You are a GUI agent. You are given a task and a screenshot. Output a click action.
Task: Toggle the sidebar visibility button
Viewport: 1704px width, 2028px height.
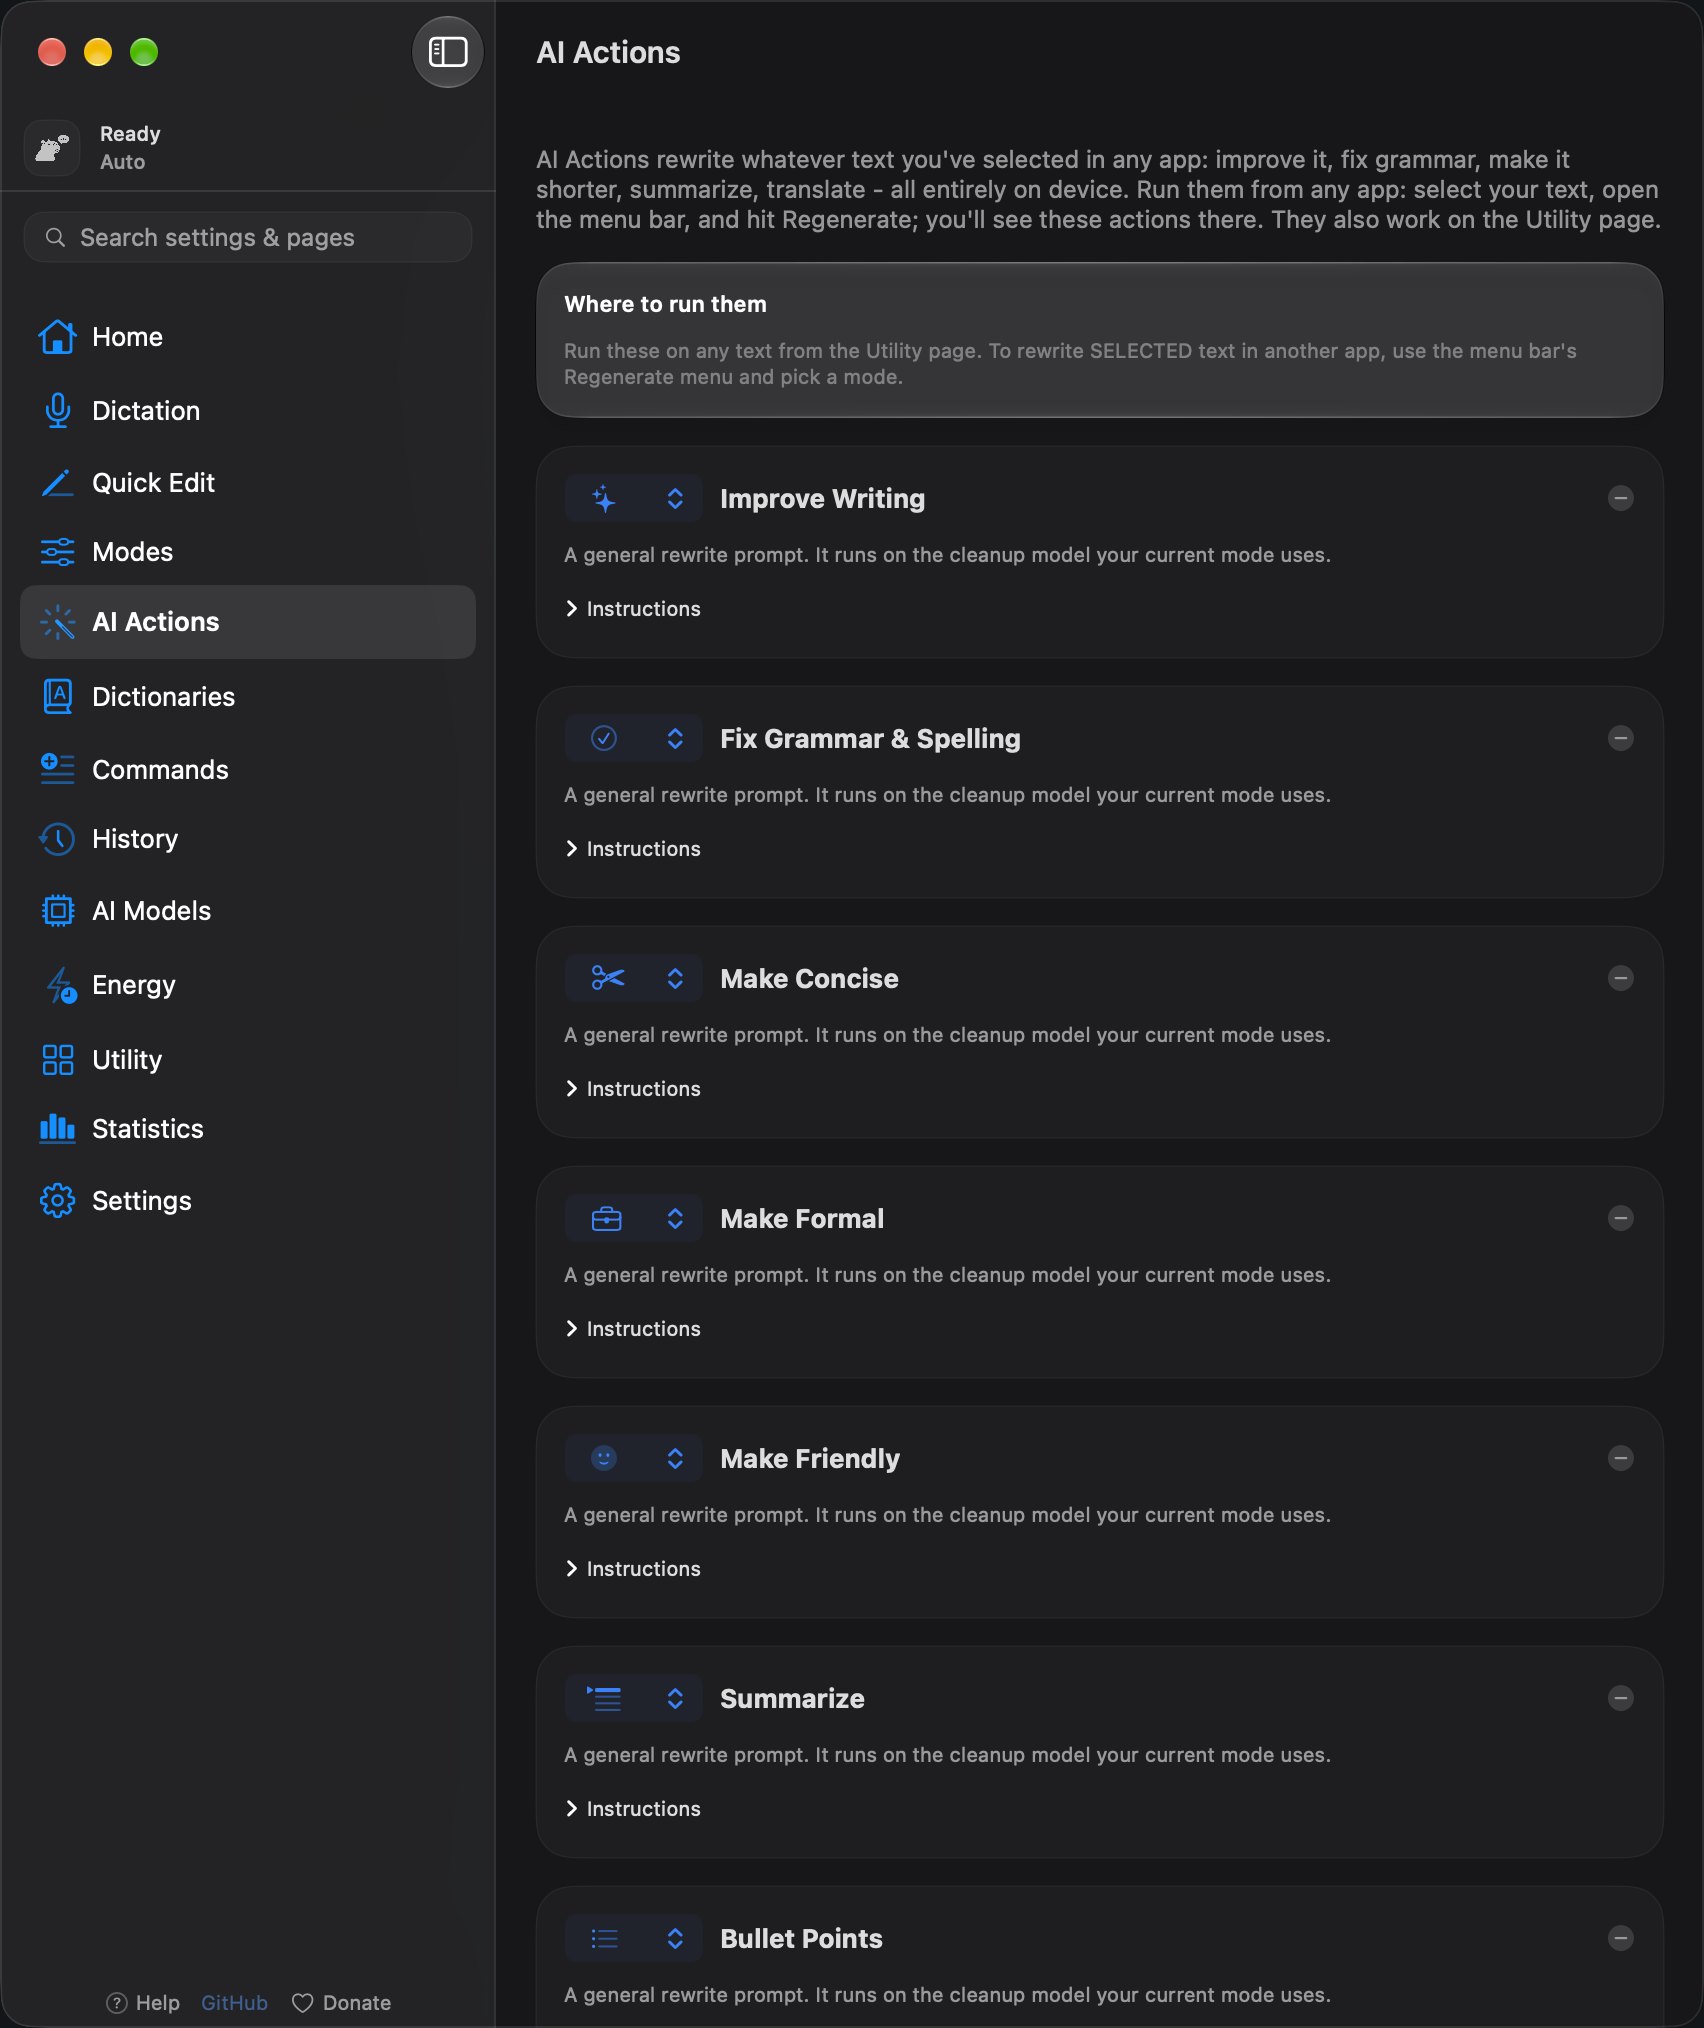[x=447, y=52]
